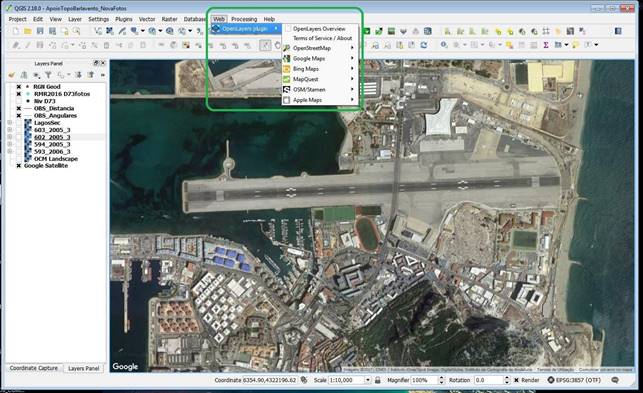Image resolution: width=643 pixels, height=393 pixels.
Task: Click the Identify Features tool icon
Action: 444,45
